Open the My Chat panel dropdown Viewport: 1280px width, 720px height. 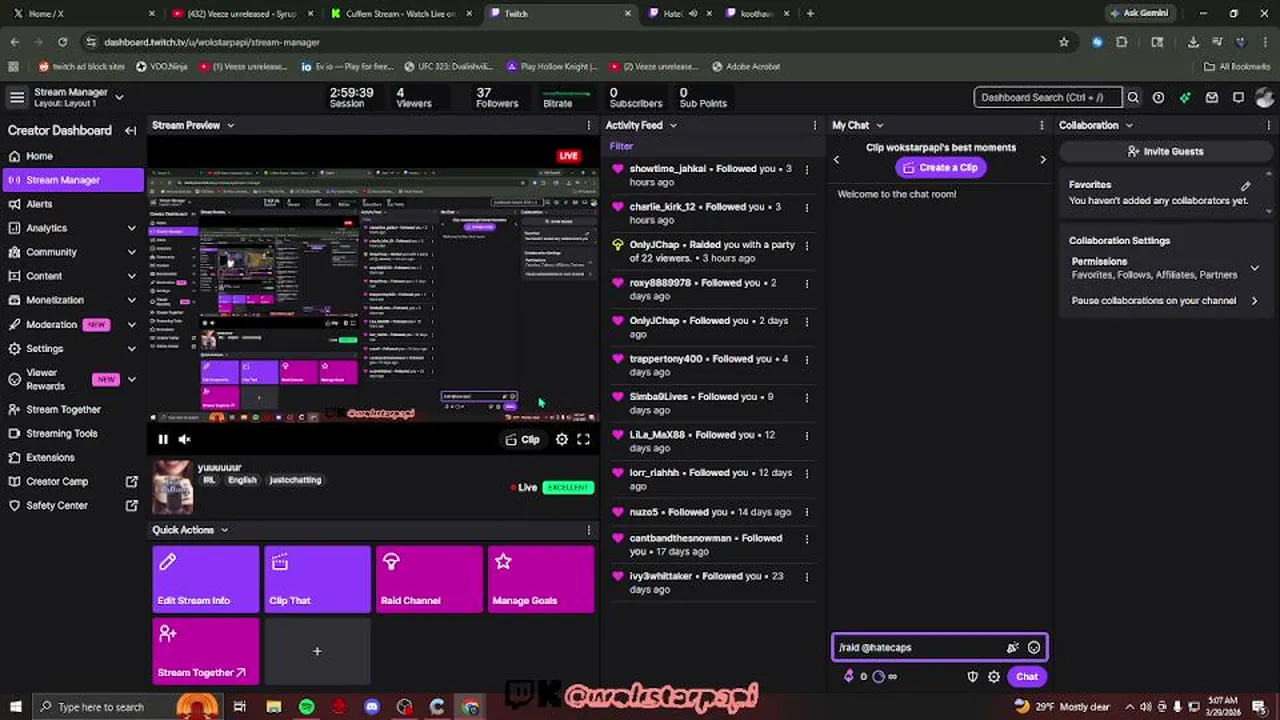tap(880, 126)
